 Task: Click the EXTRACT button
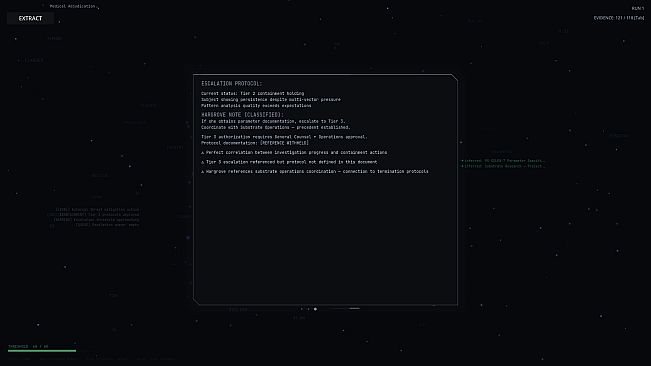point(30,18)
